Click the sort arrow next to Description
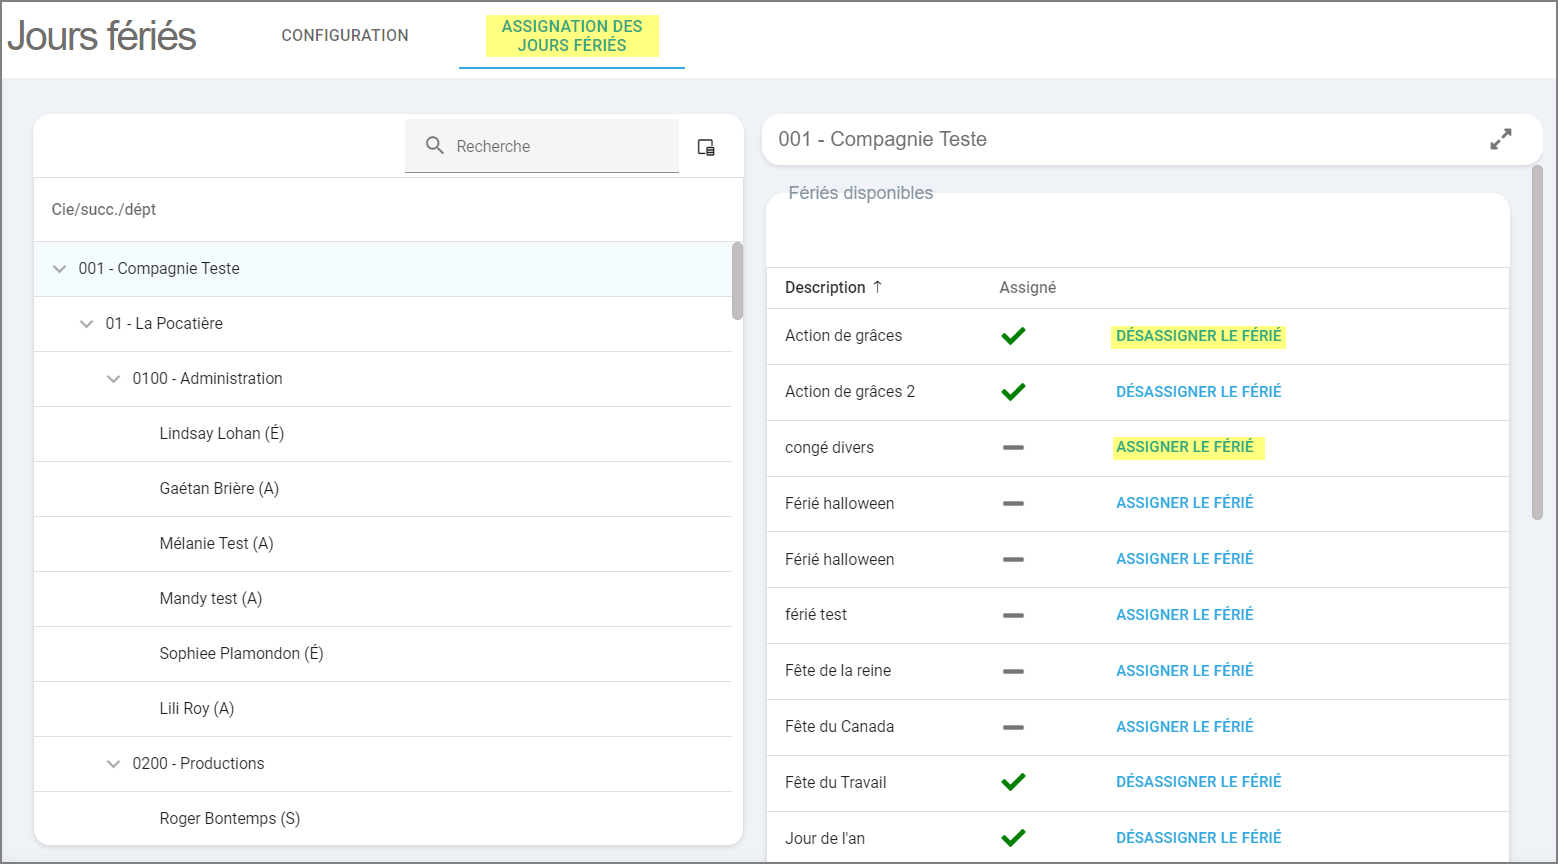Viewport: 1558px width, 864px height. (x=877, y=287)
